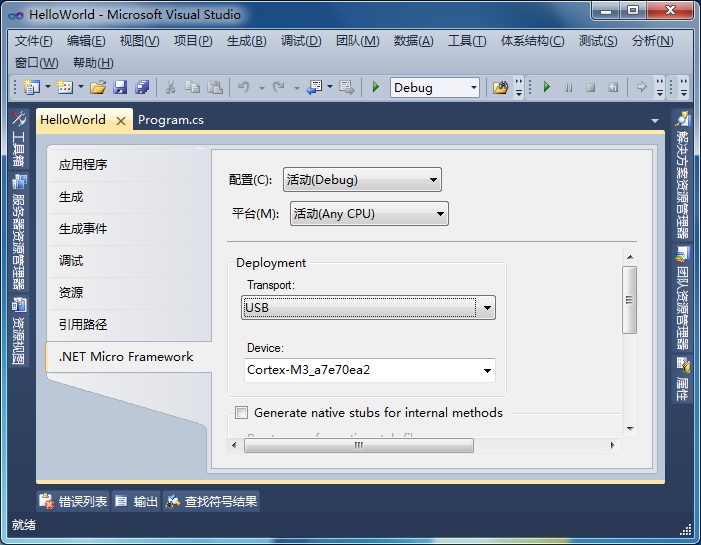Click the Add New Item toolbar icon
This screenshot has height=545, width=701.
coord(65,87)
